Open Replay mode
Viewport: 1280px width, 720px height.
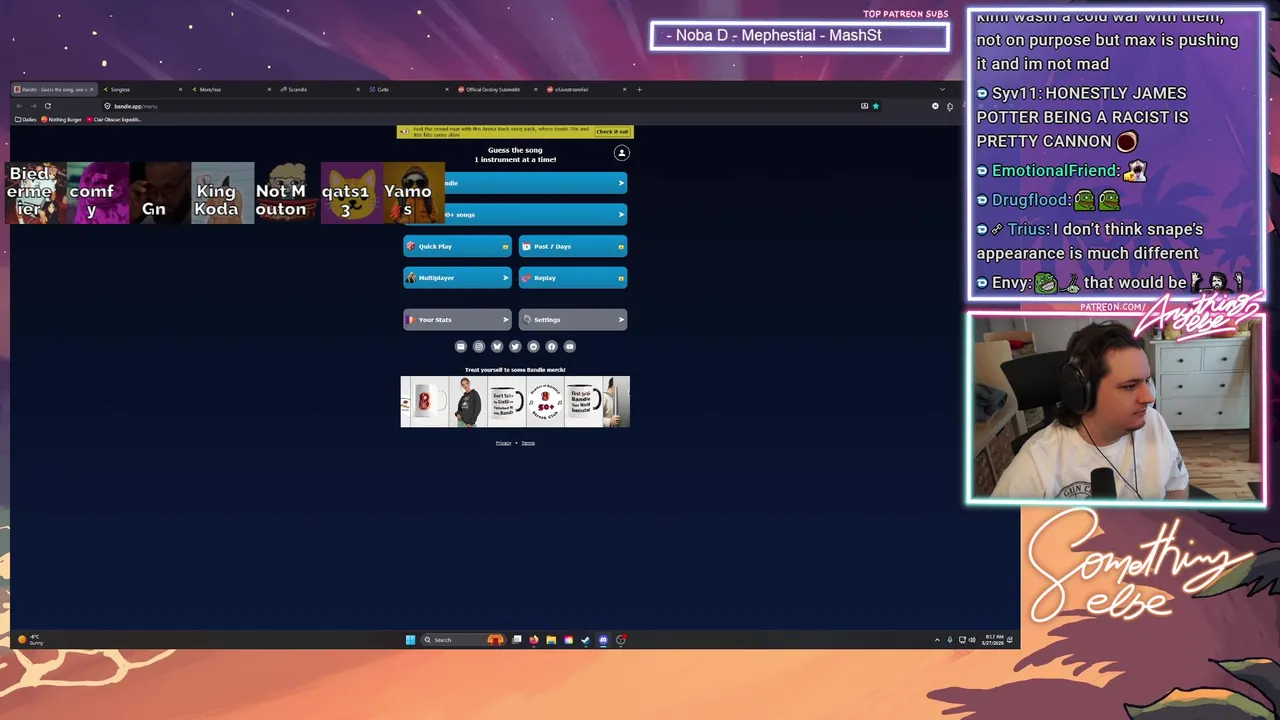[573, 278]
